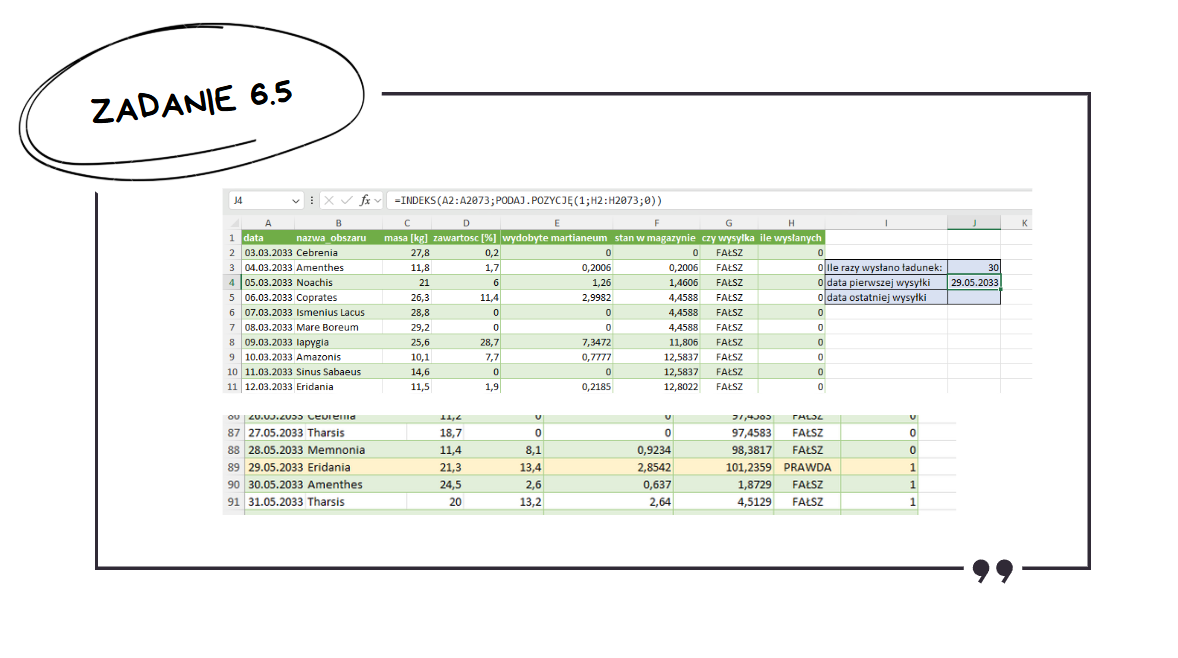Click the PRAWDA cell in row 89
1178x658 pixels.
806,467
